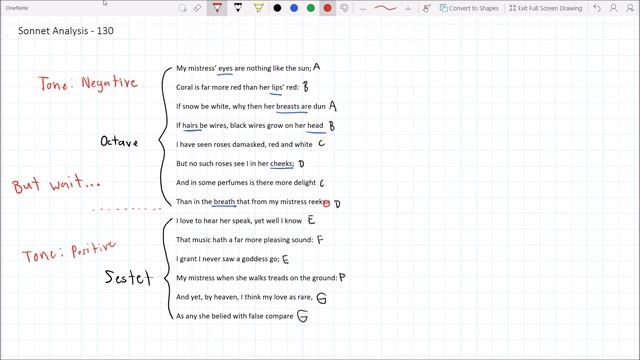Click line 'But no such roses see I in her cheeks'
This screenshot has width=640, height=360.
tap(235, 163)
